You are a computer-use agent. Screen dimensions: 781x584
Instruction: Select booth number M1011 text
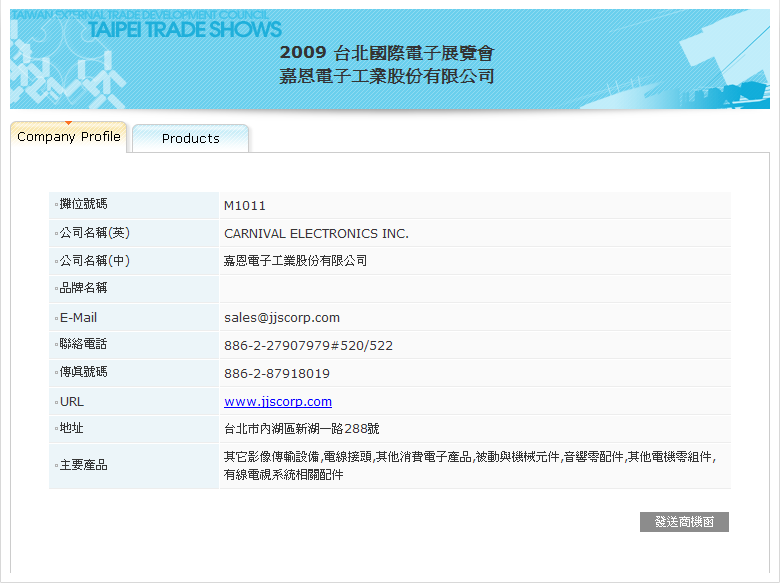245,206
